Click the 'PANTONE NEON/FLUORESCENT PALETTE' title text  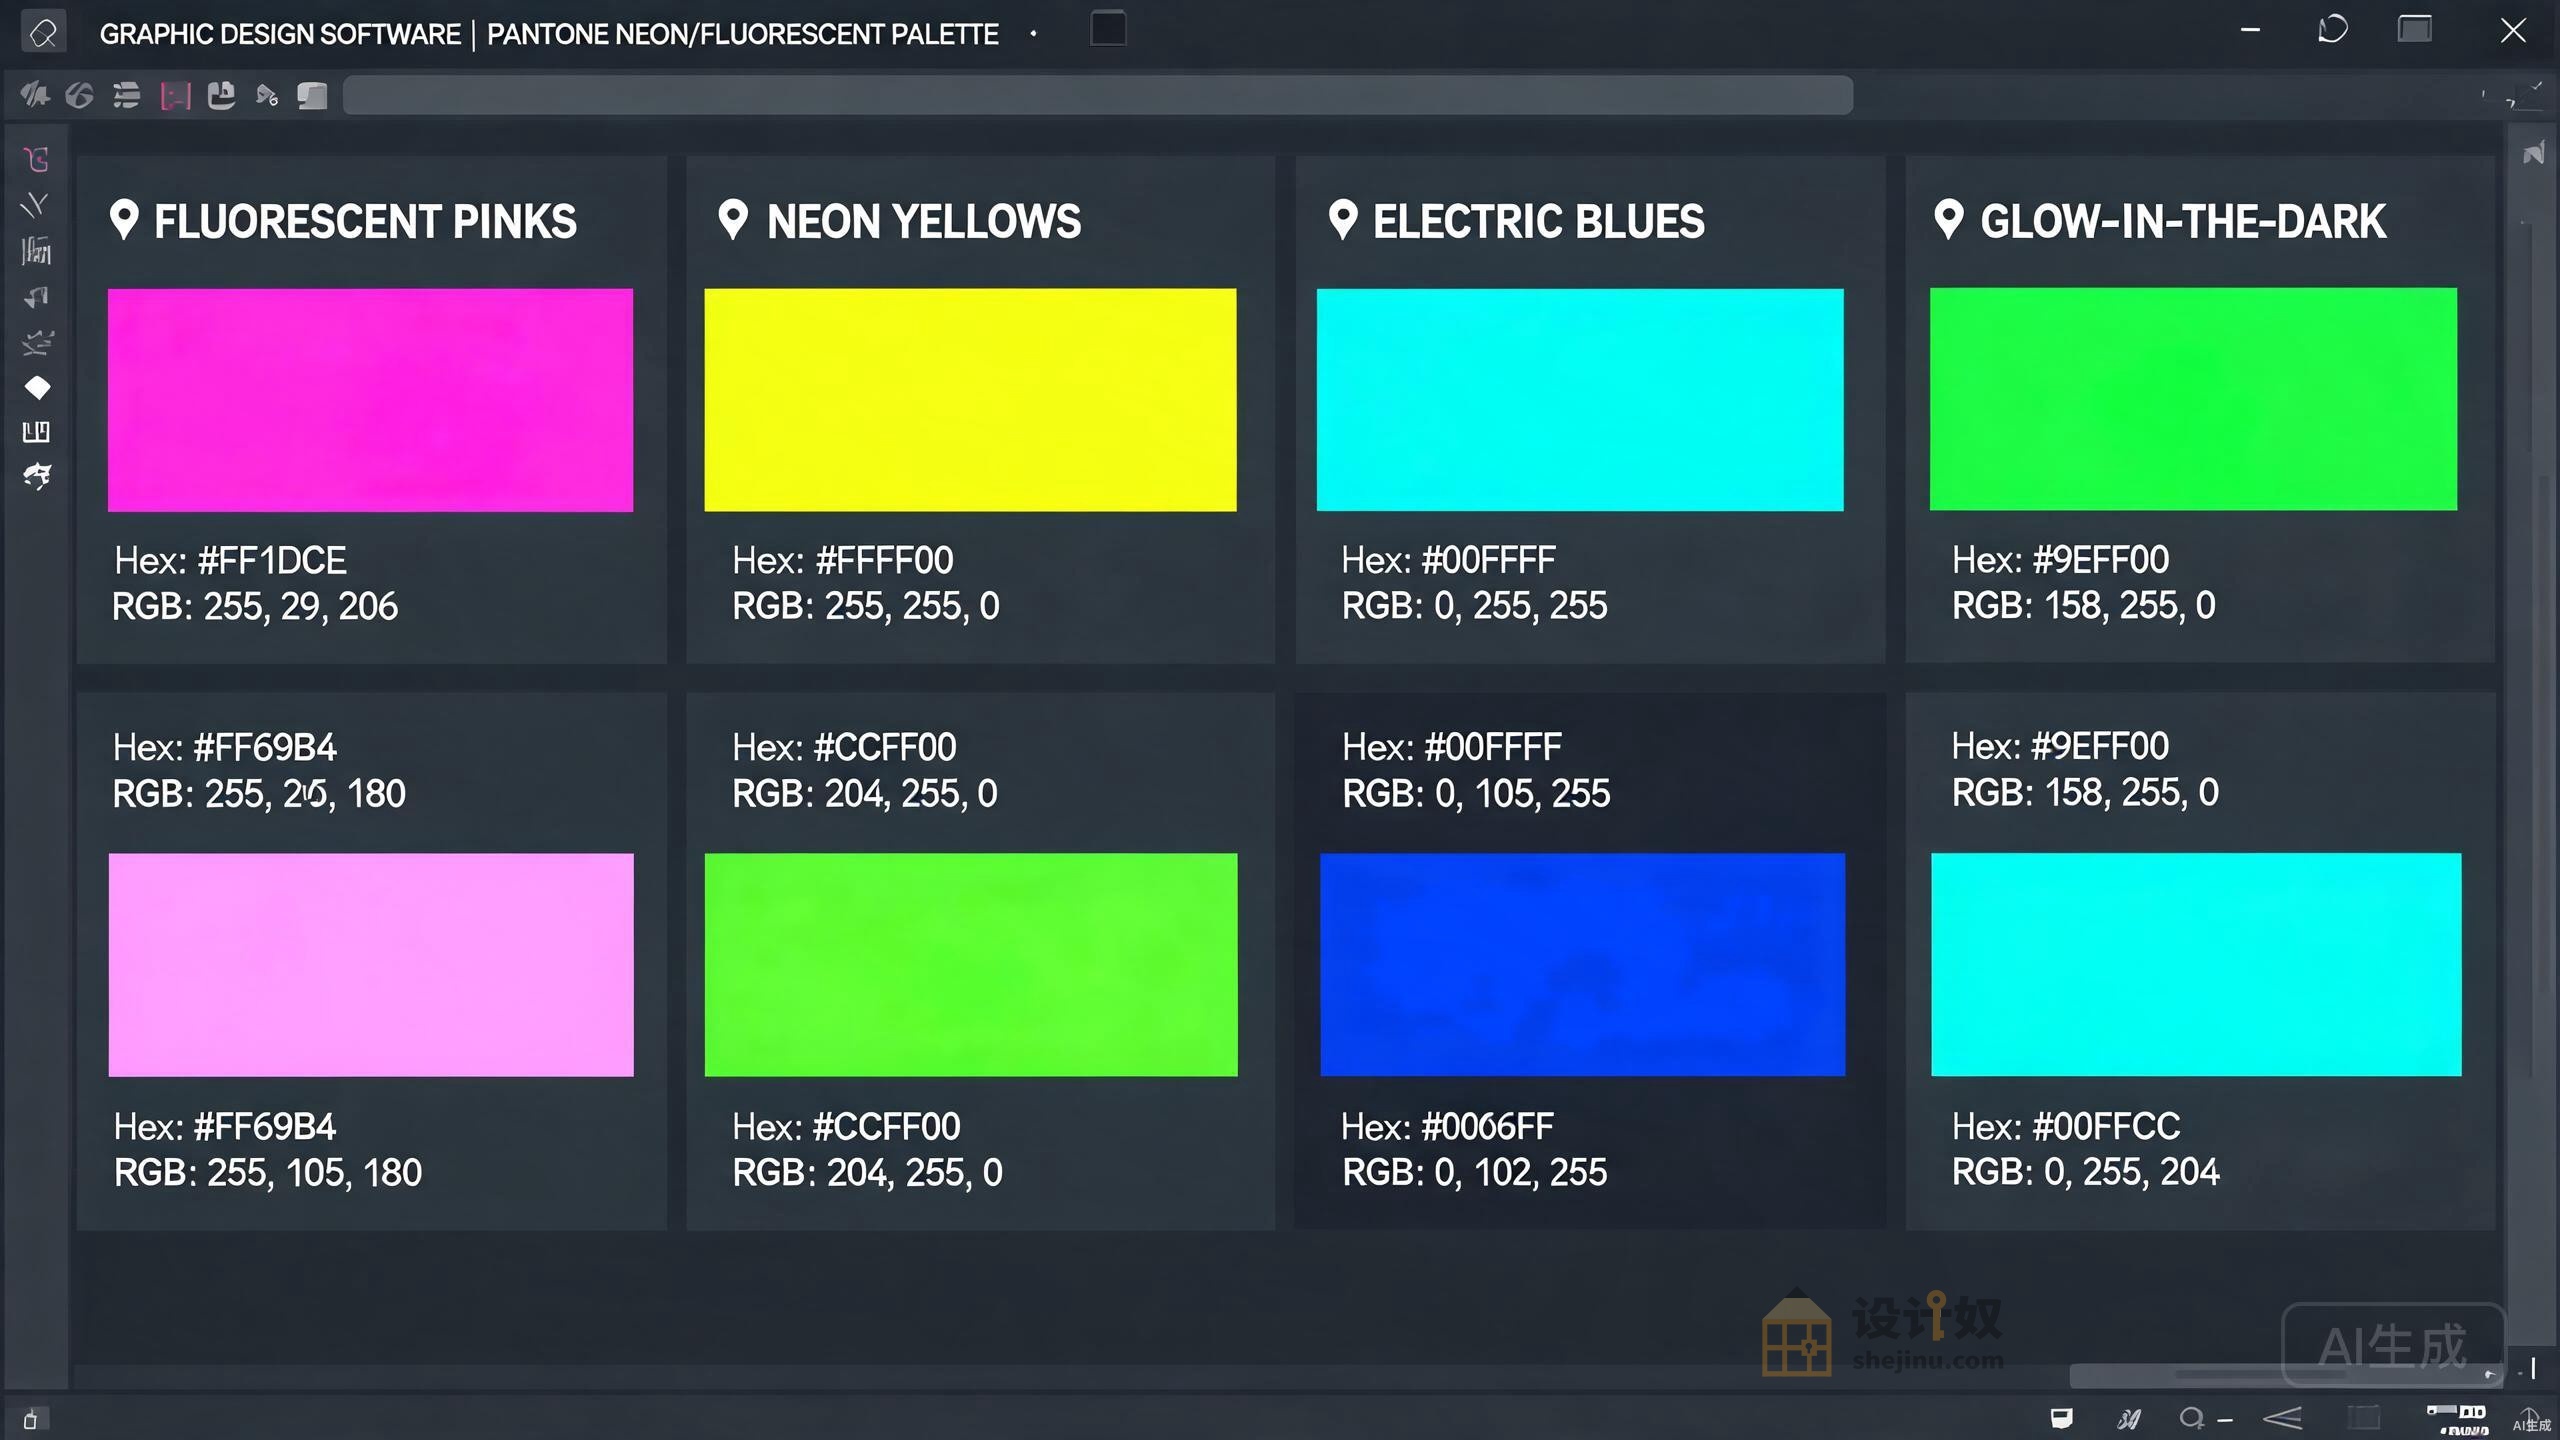743,34
